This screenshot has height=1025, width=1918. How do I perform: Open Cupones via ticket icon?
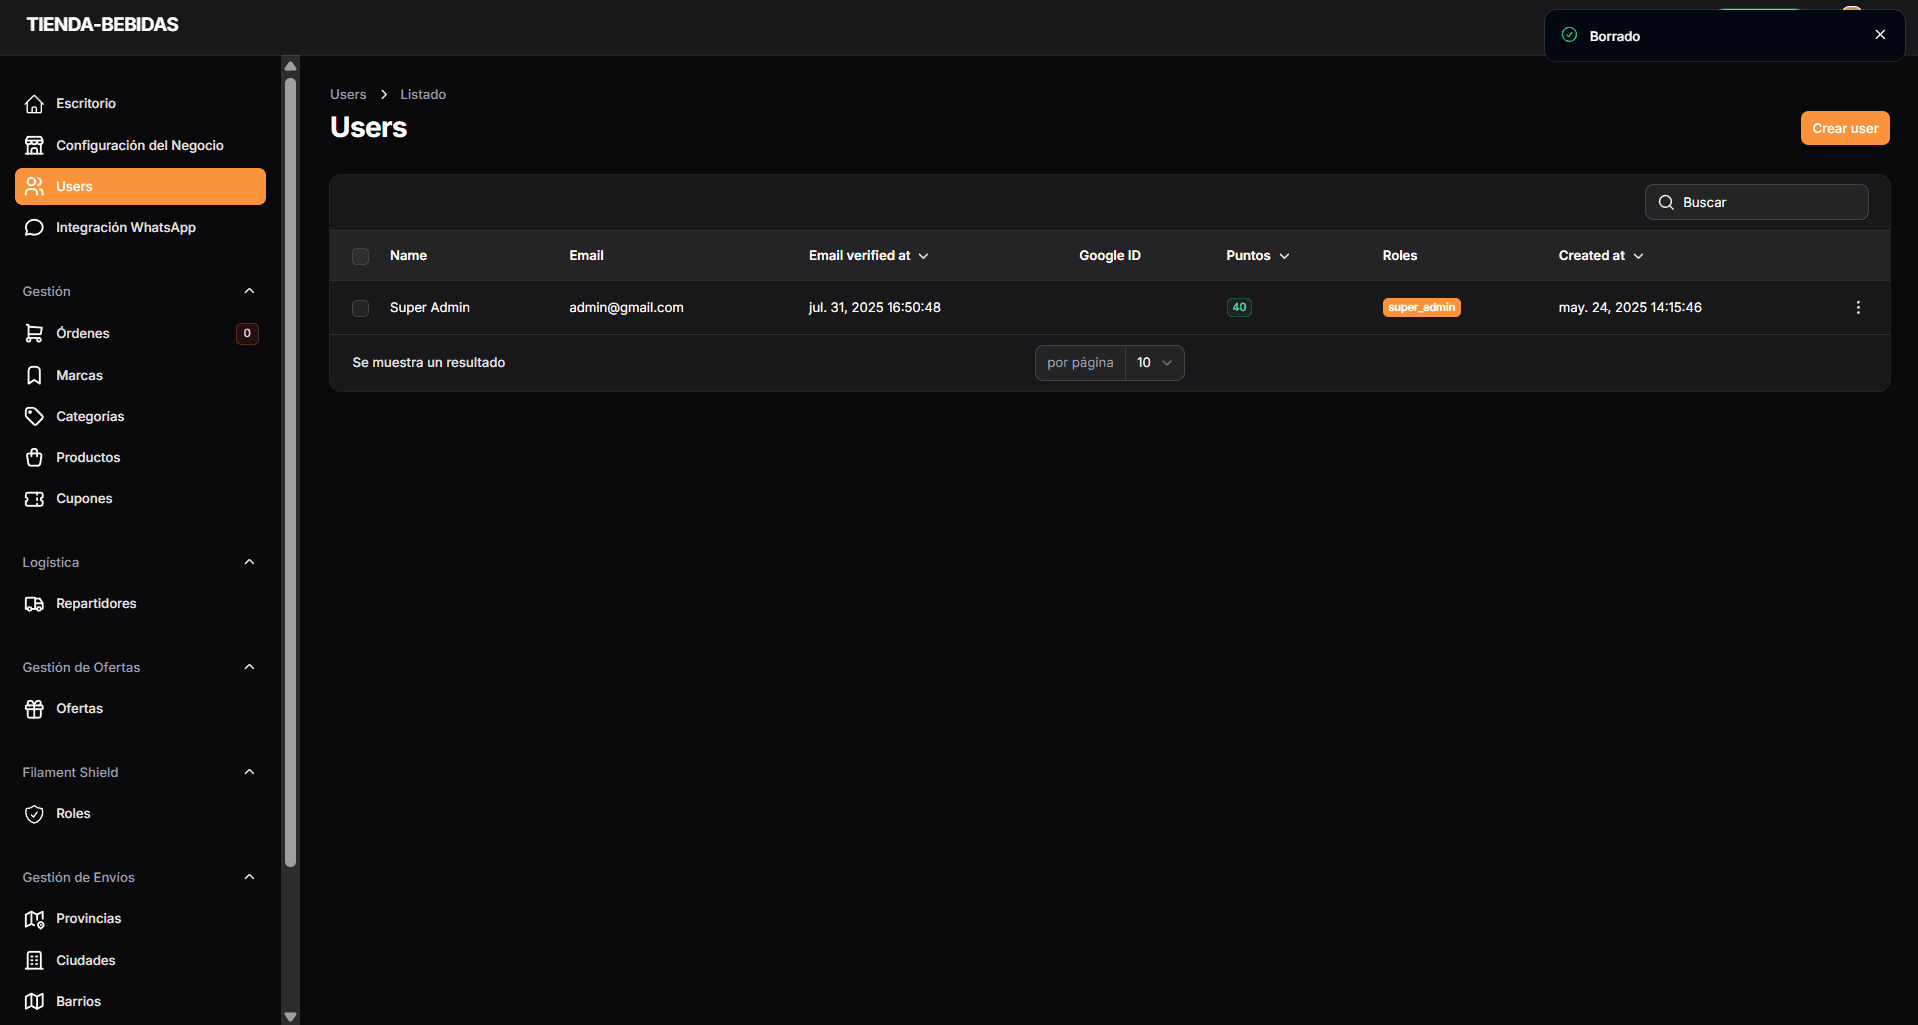tap(34, 499)
